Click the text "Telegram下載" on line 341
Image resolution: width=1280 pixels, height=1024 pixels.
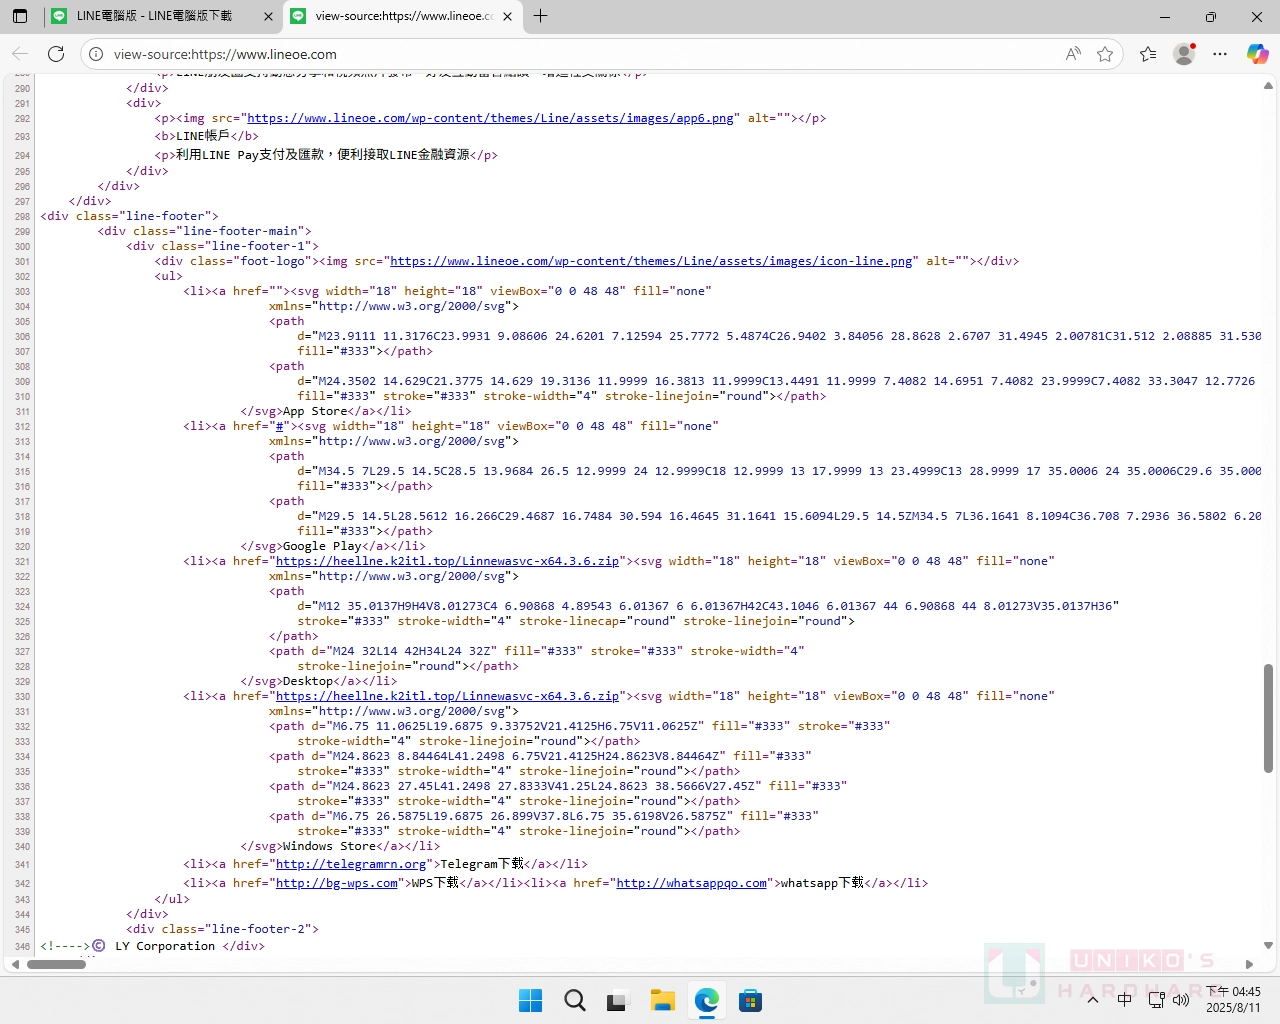(x=482, y=864)
